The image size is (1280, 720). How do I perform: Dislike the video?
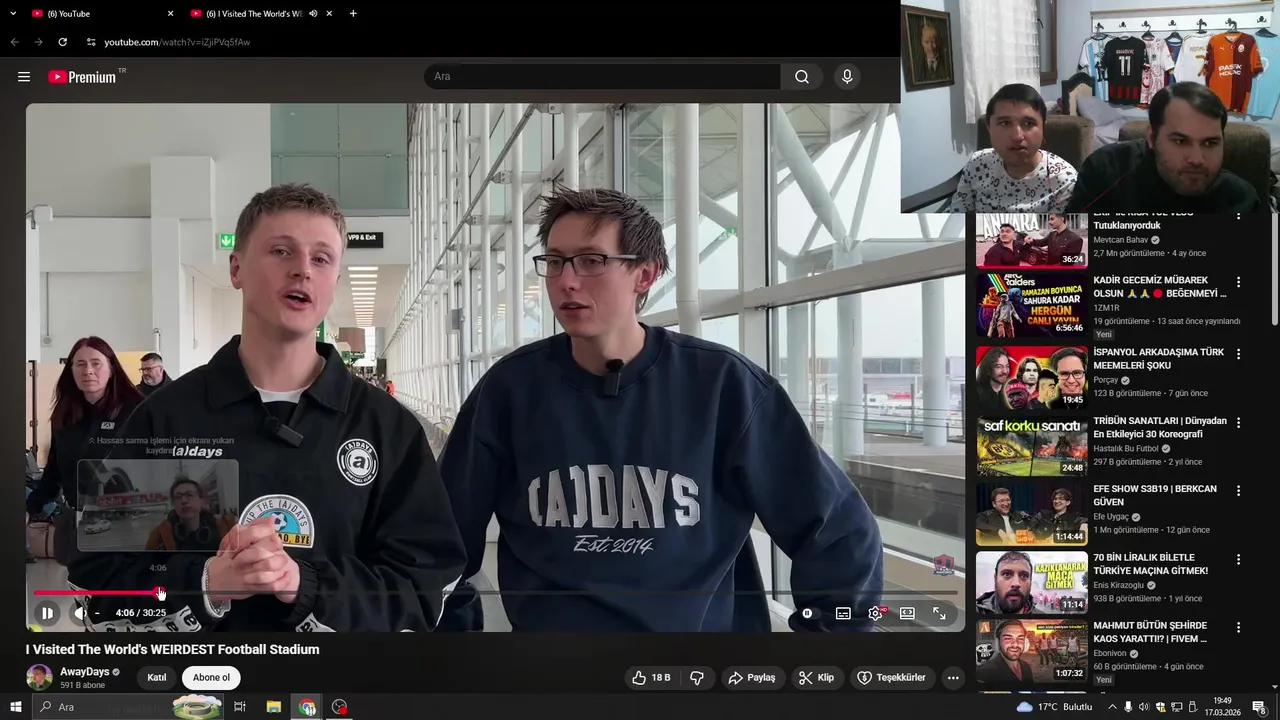pos(697,677)
